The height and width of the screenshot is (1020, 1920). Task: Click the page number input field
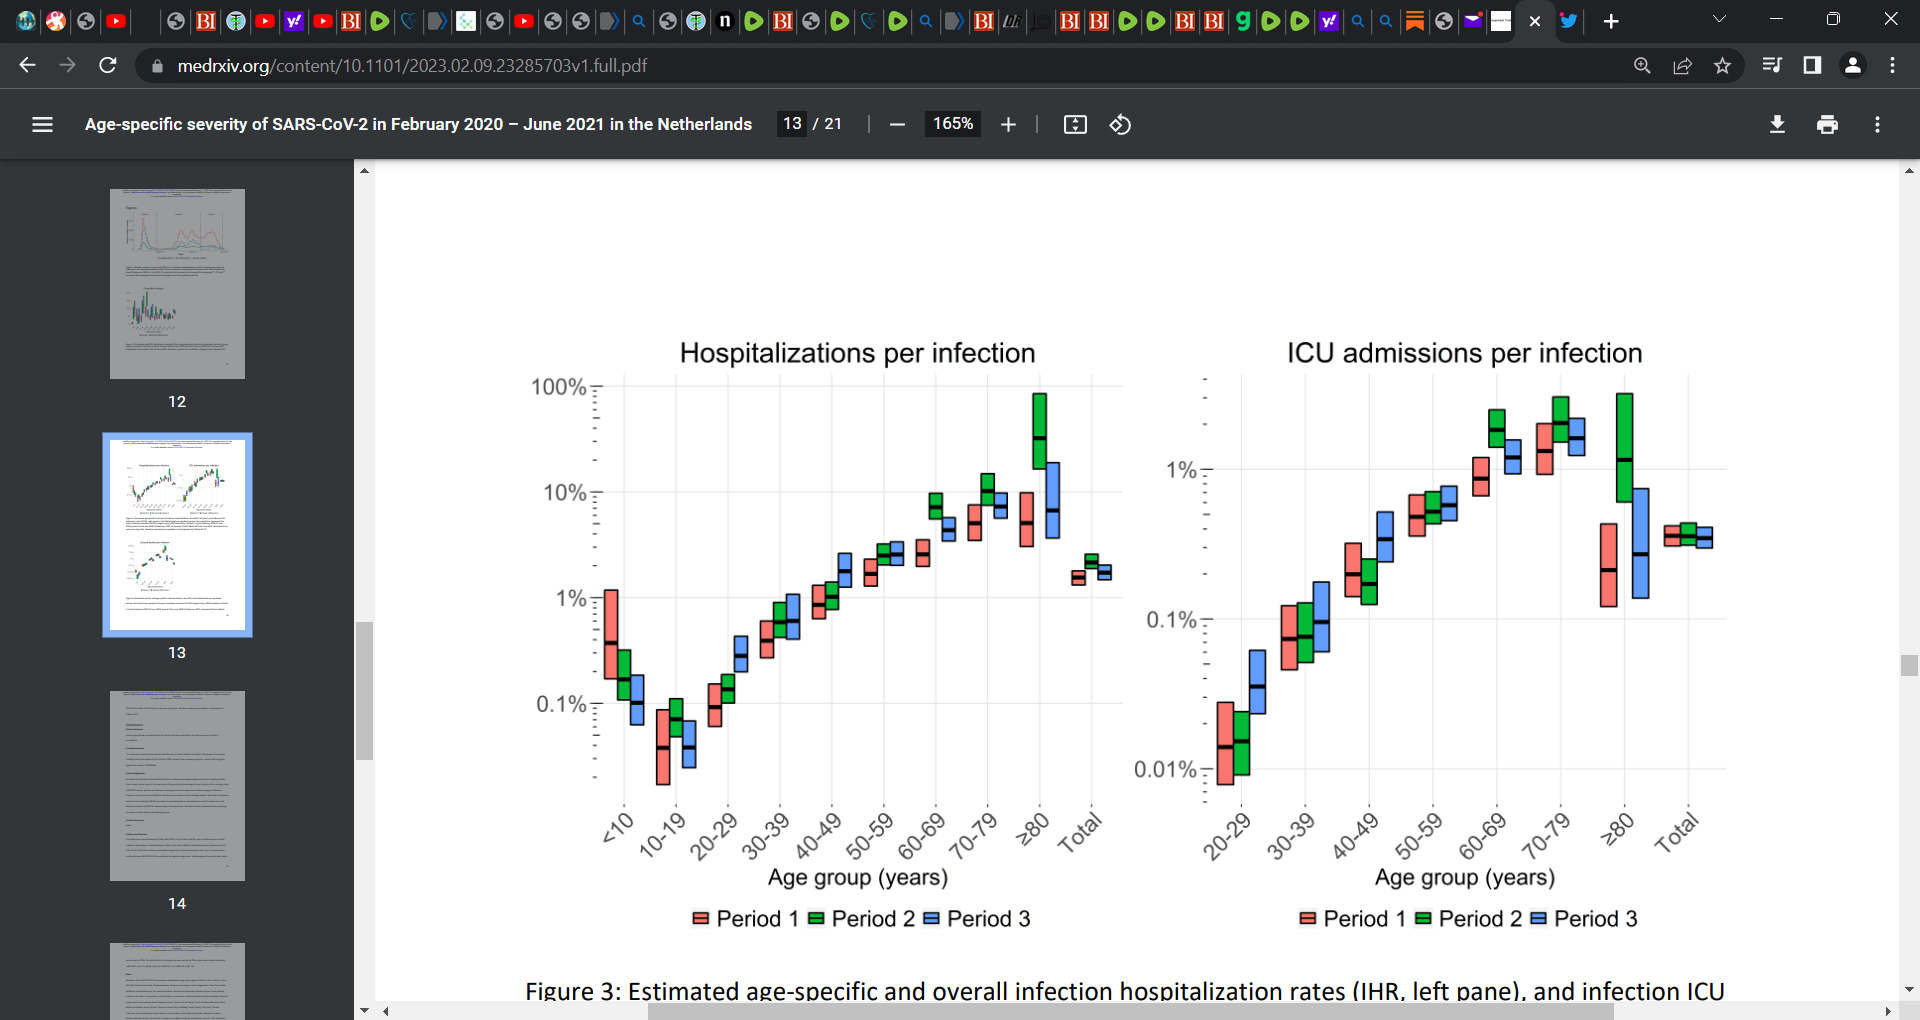coord(792,124)
